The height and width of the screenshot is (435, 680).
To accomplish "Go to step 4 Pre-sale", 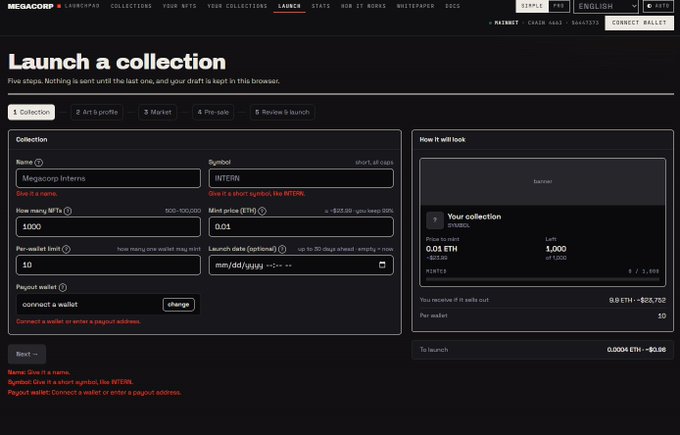I will [213, 112].
